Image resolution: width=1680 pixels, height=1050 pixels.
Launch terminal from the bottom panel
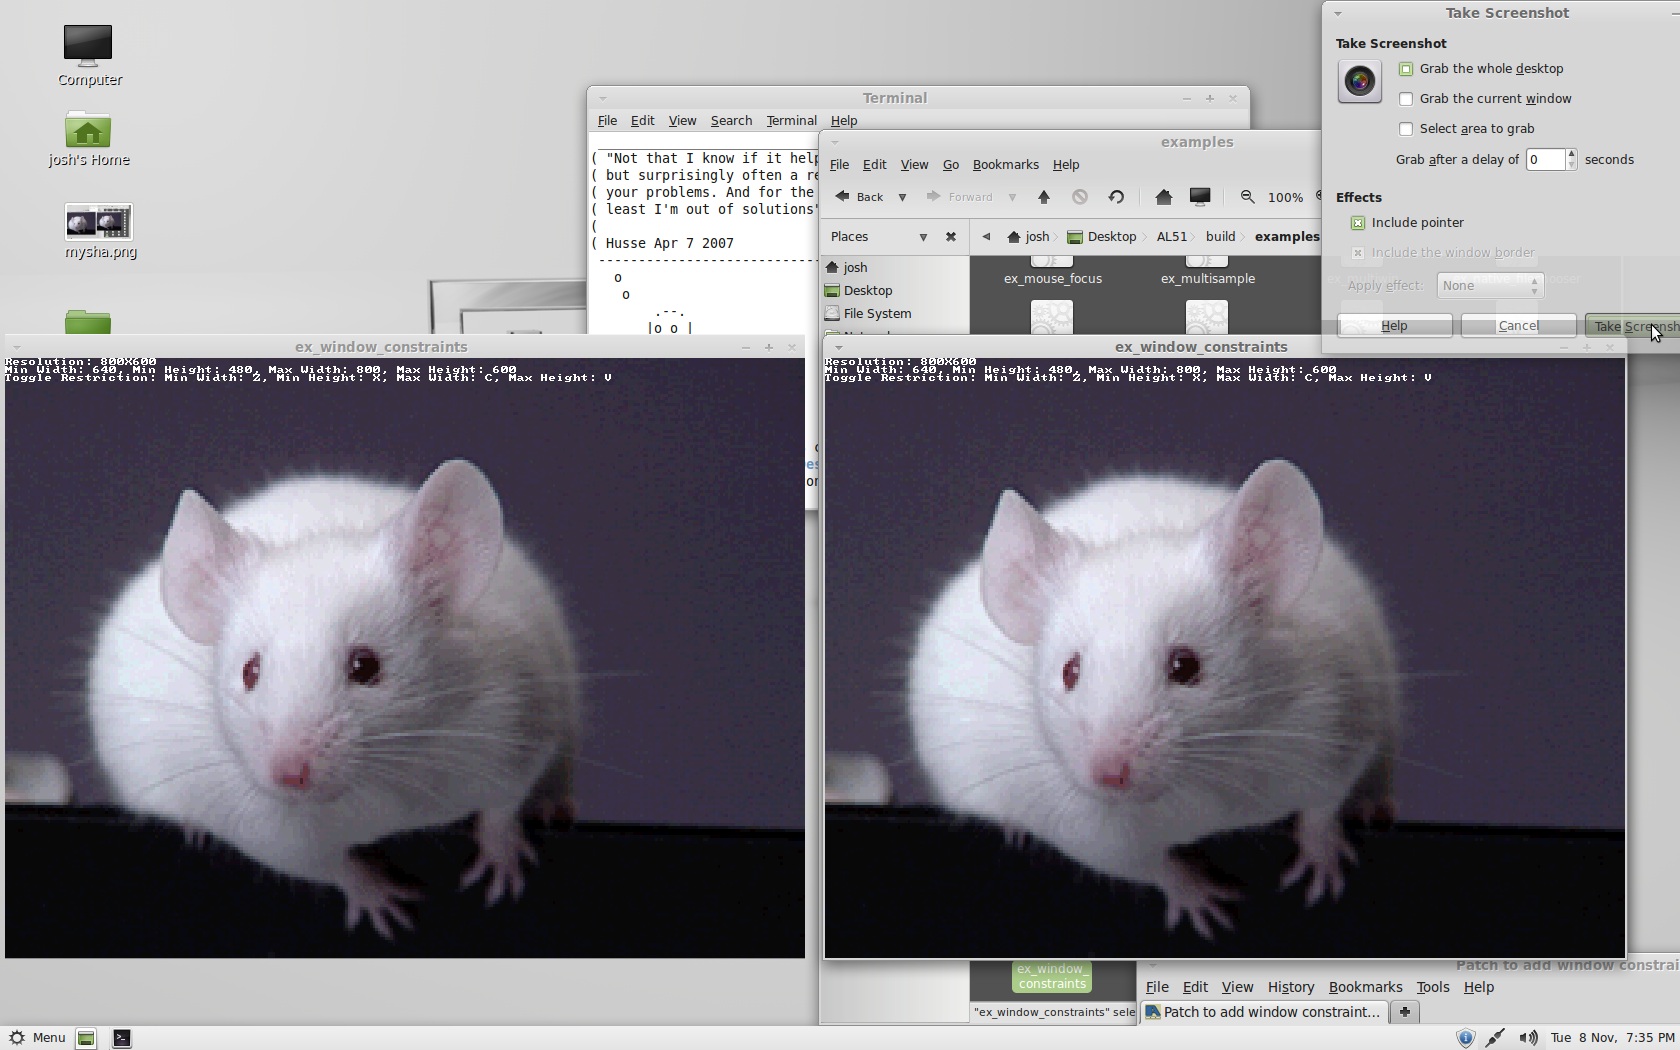click(x=121, y=1038)
